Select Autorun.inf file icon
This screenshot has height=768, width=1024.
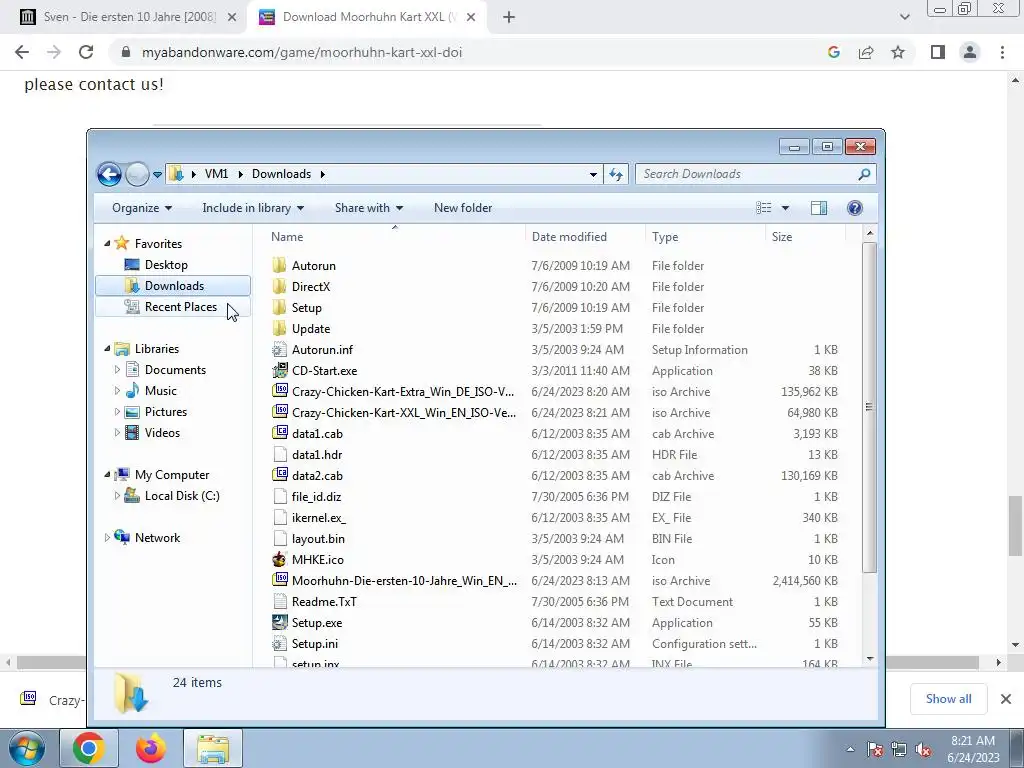point(280,349)
